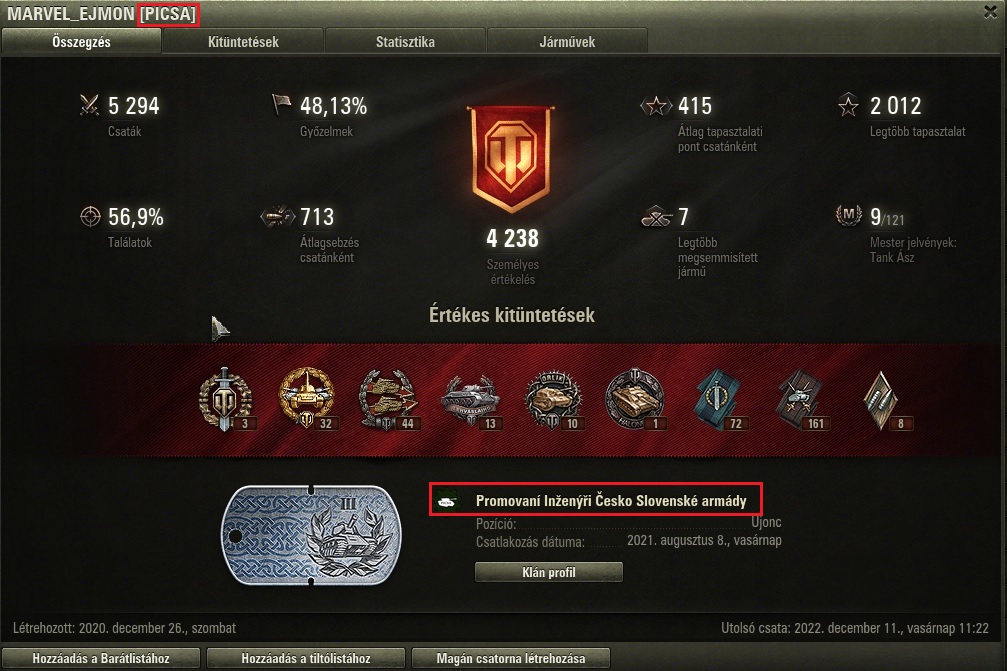Open the Járművek tab
Viewport: 1007px width, 671px height.
coord(567,42)
